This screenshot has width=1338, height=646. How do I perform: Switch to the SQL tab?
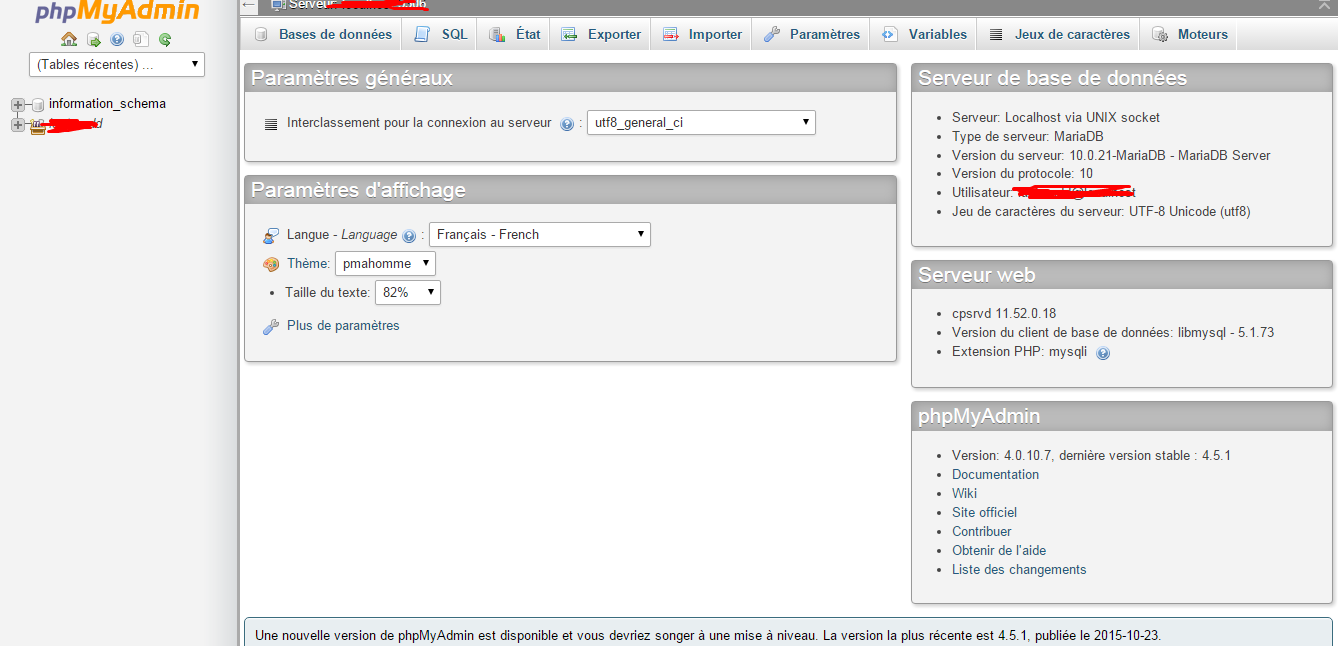440,34
